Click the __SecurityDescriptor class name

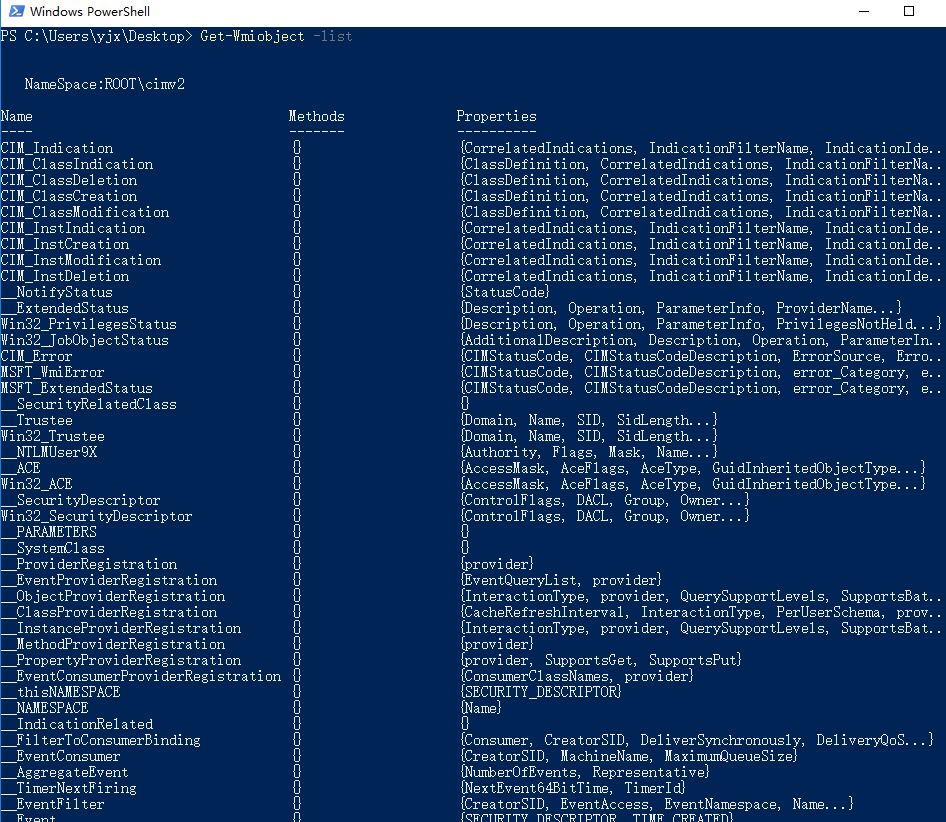click(x=81, y=500)
